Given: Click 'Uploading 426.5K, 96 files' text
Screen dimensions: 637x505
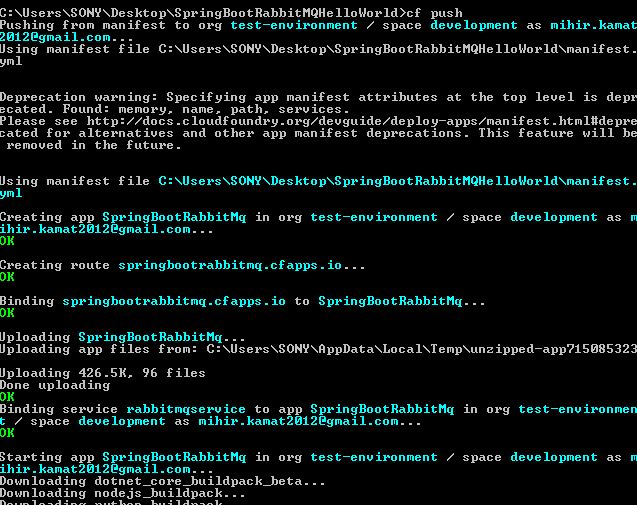Looking at the screenshot, I should 103,373.
